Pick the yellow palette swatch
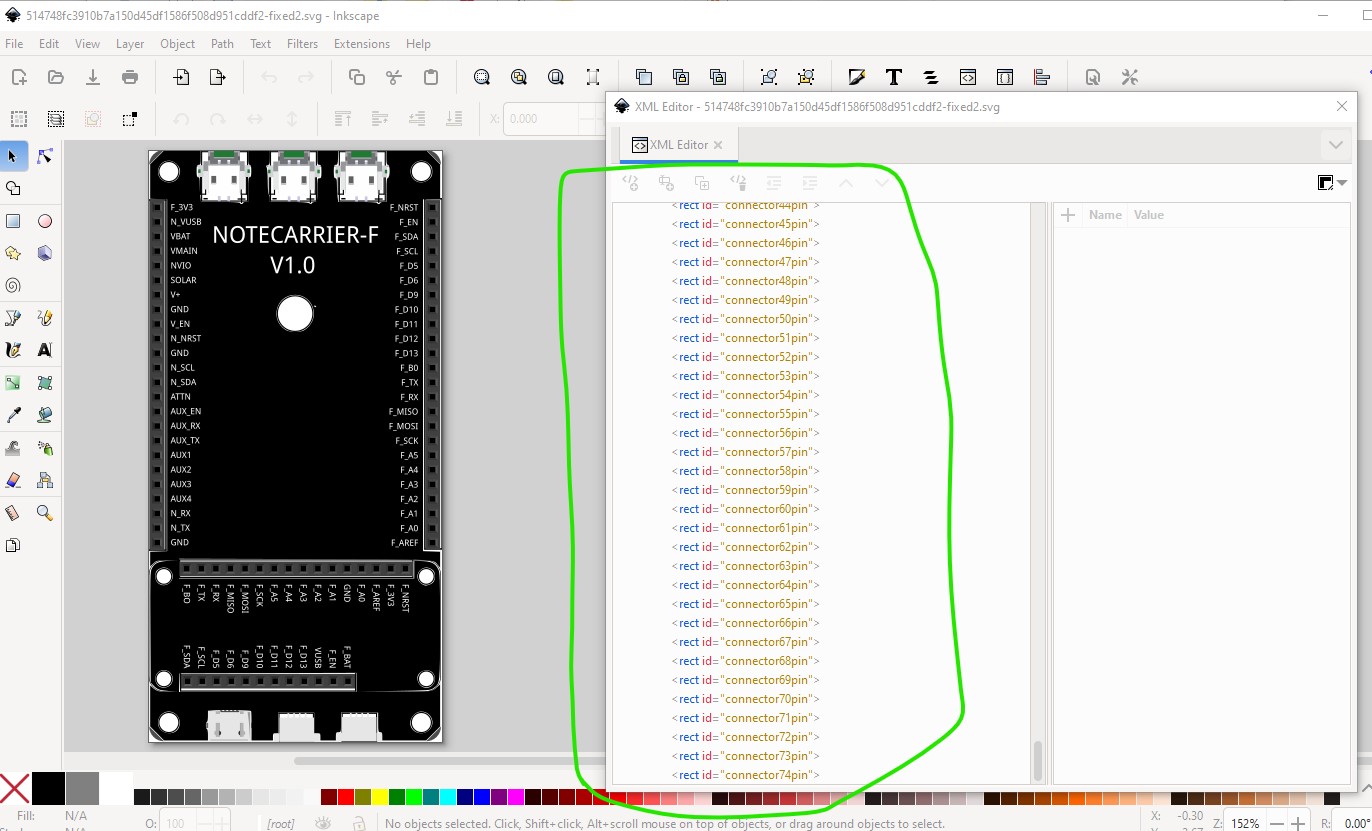 pyautogui.click(x=379, y=797)
